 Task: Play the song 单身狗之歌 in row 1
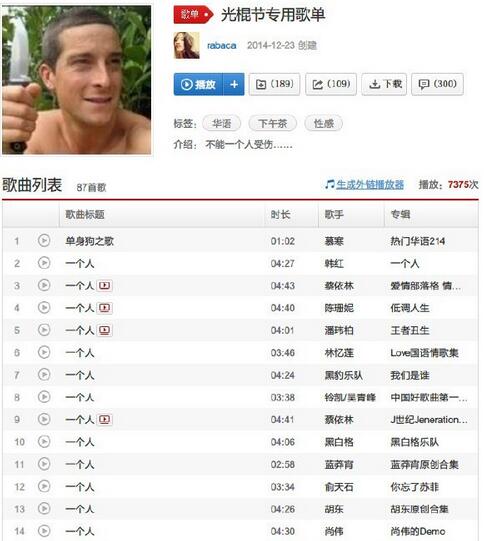click(44, 240)
